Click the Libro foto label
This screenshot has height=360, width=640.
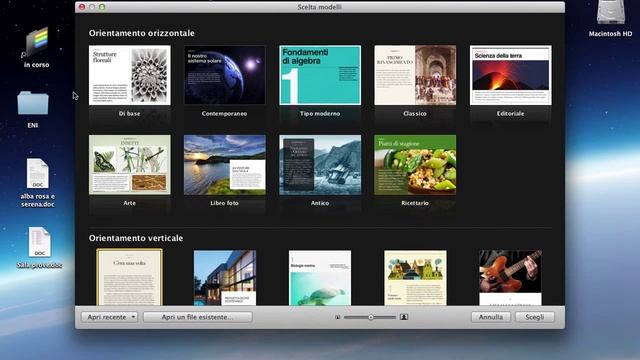tap(224, 203)
